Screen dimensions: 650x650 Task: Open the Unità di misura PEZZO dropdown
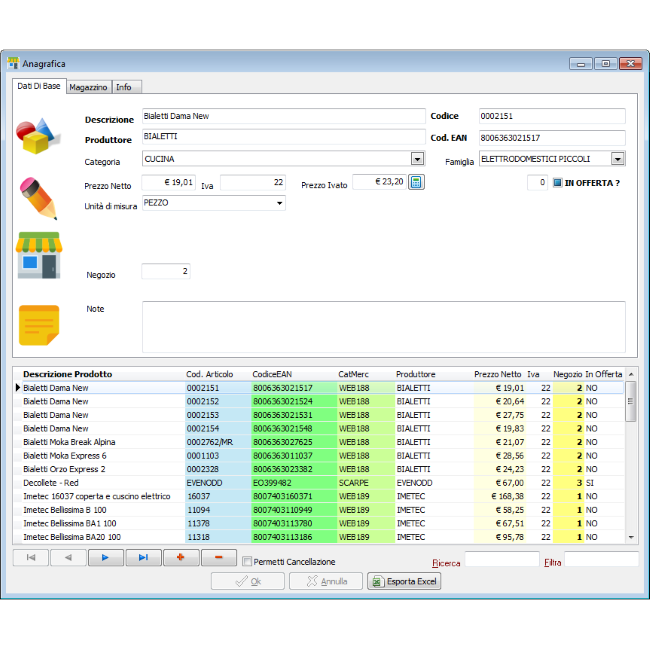pos(280,203)
